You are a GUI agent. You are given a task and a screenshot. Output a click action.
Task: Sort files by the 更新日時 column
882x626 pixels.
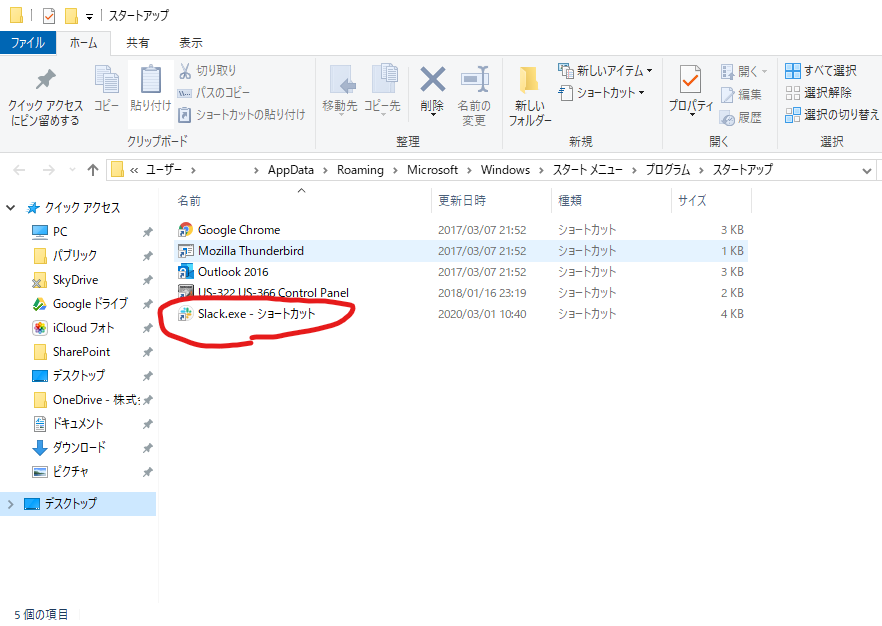462,200
